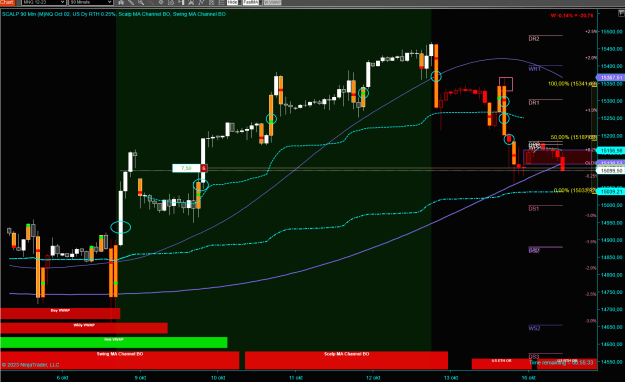
Task: Select the 7,50 order label on chart
Action: [x=186, y=168]
